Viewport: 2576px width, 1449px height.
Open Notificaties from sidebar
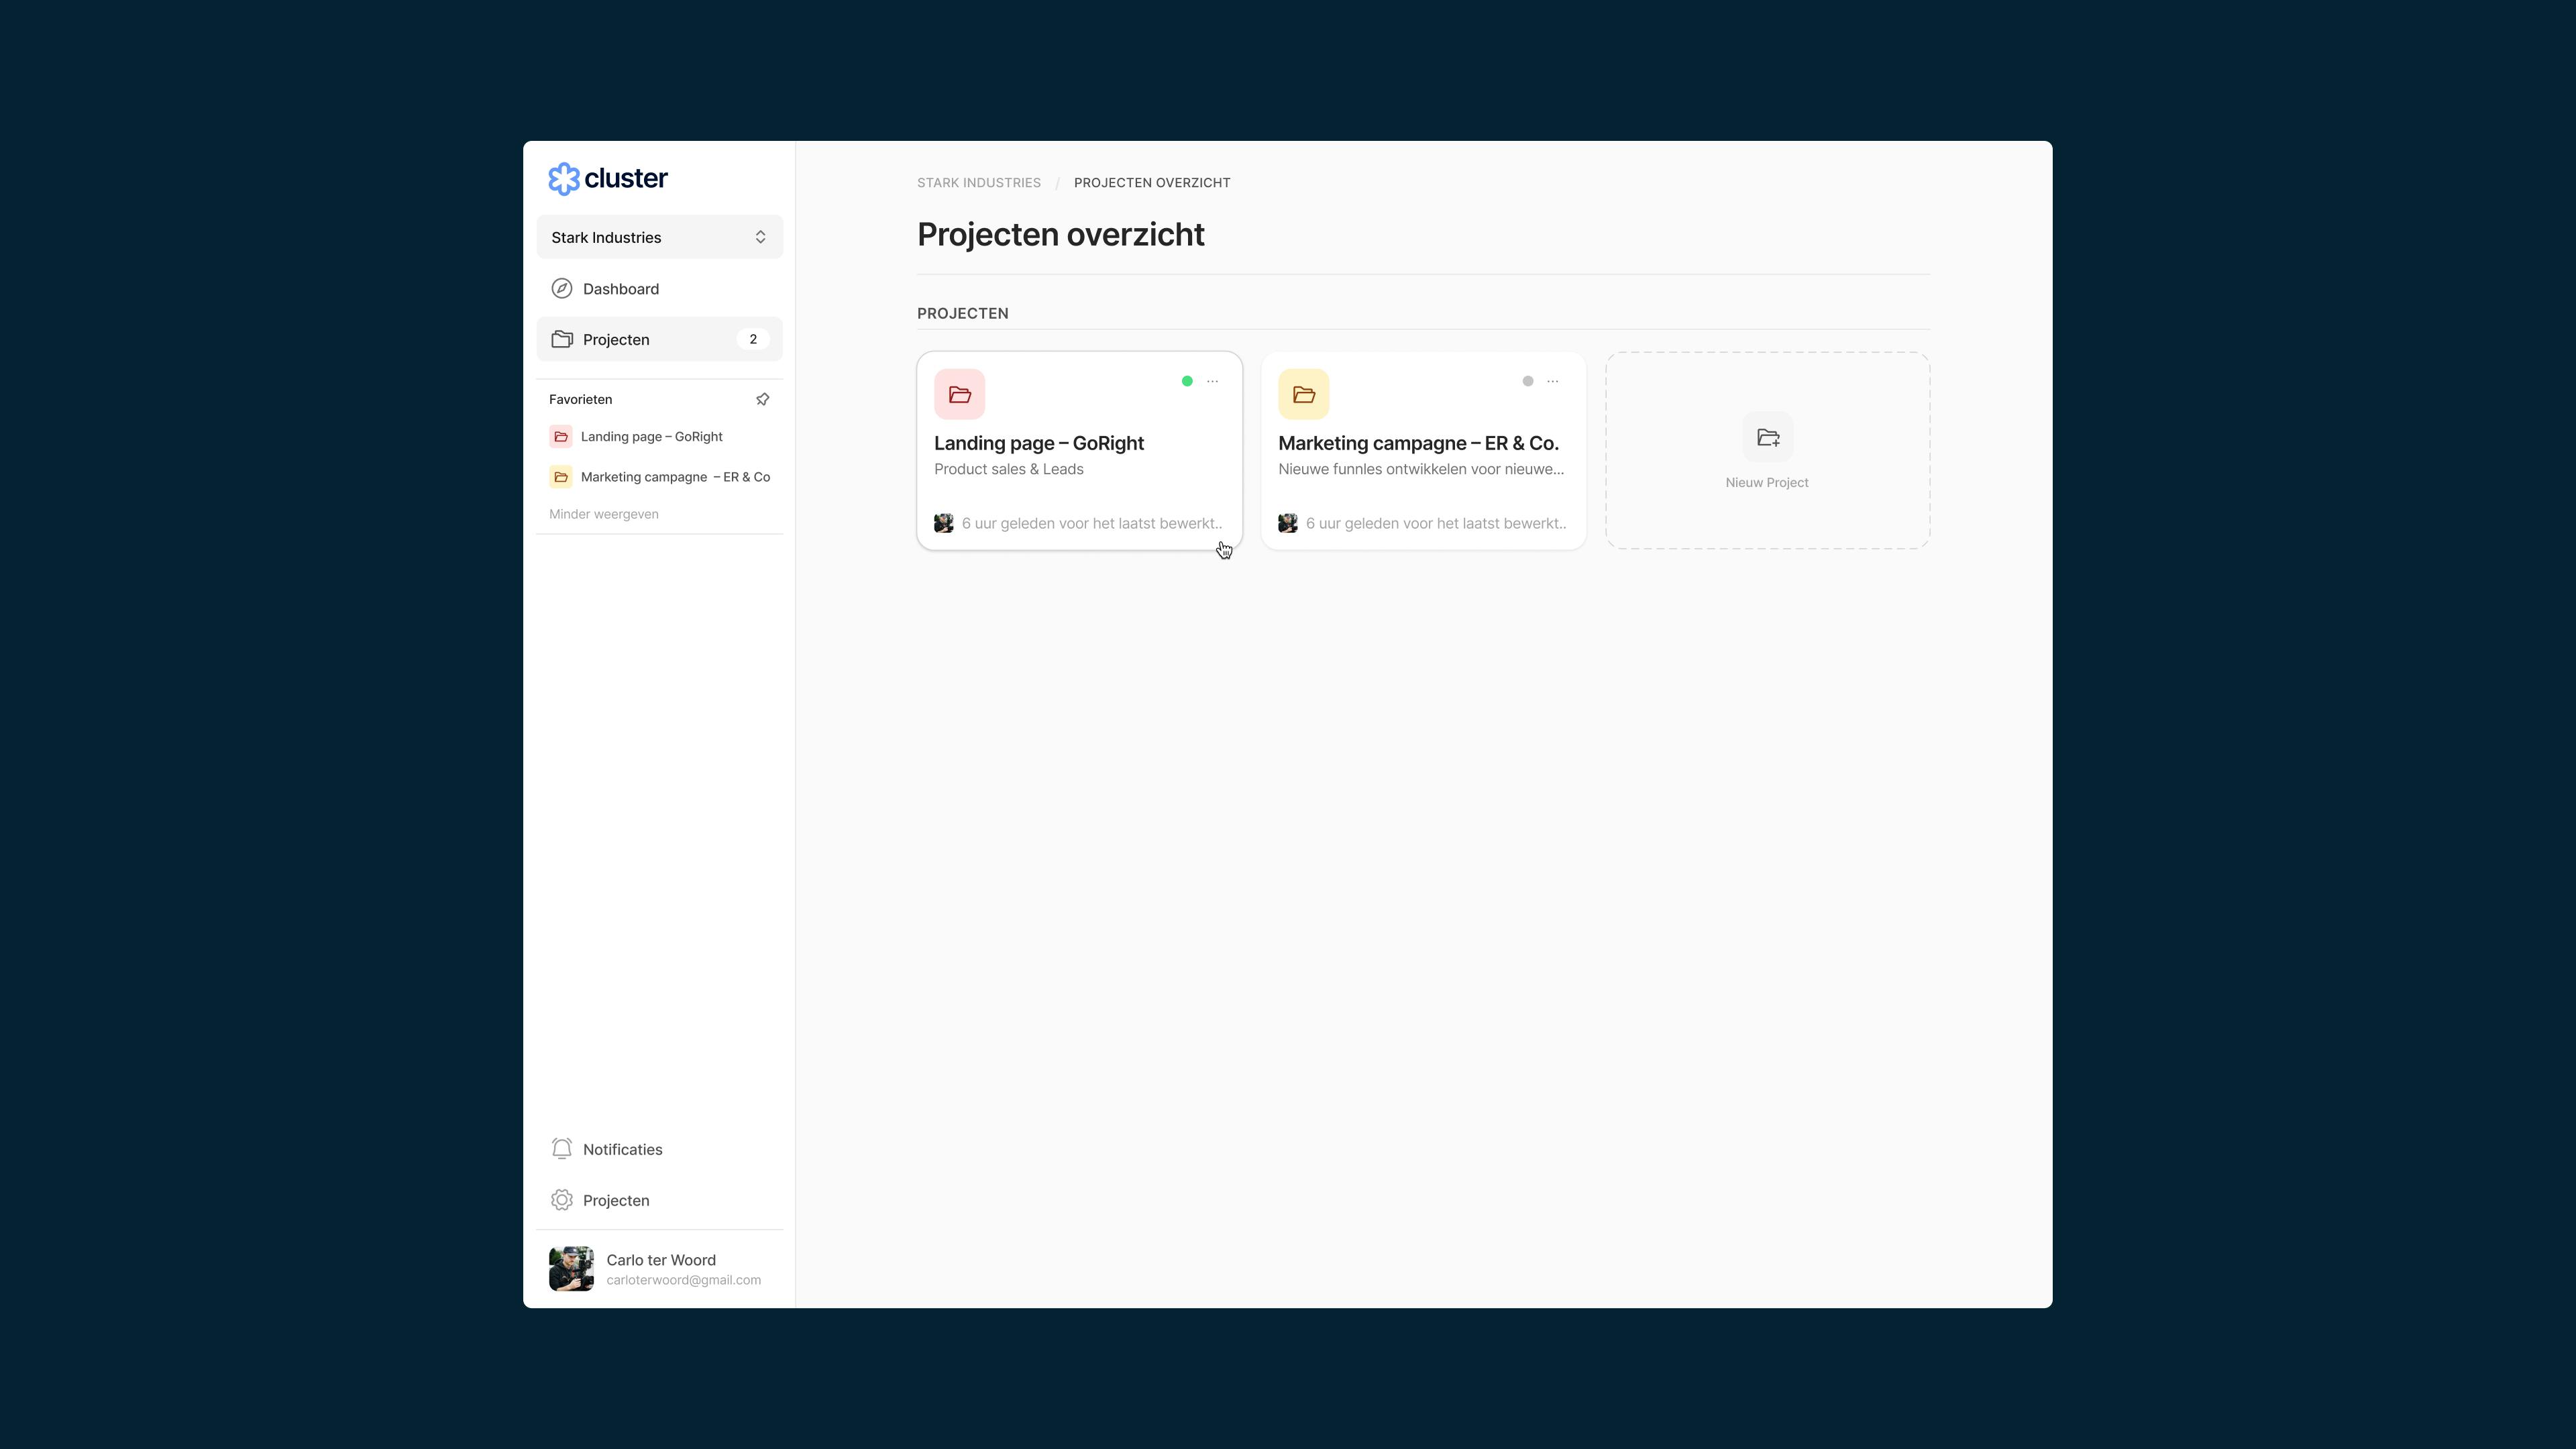pyautogui.click(x=659, y=1149)
